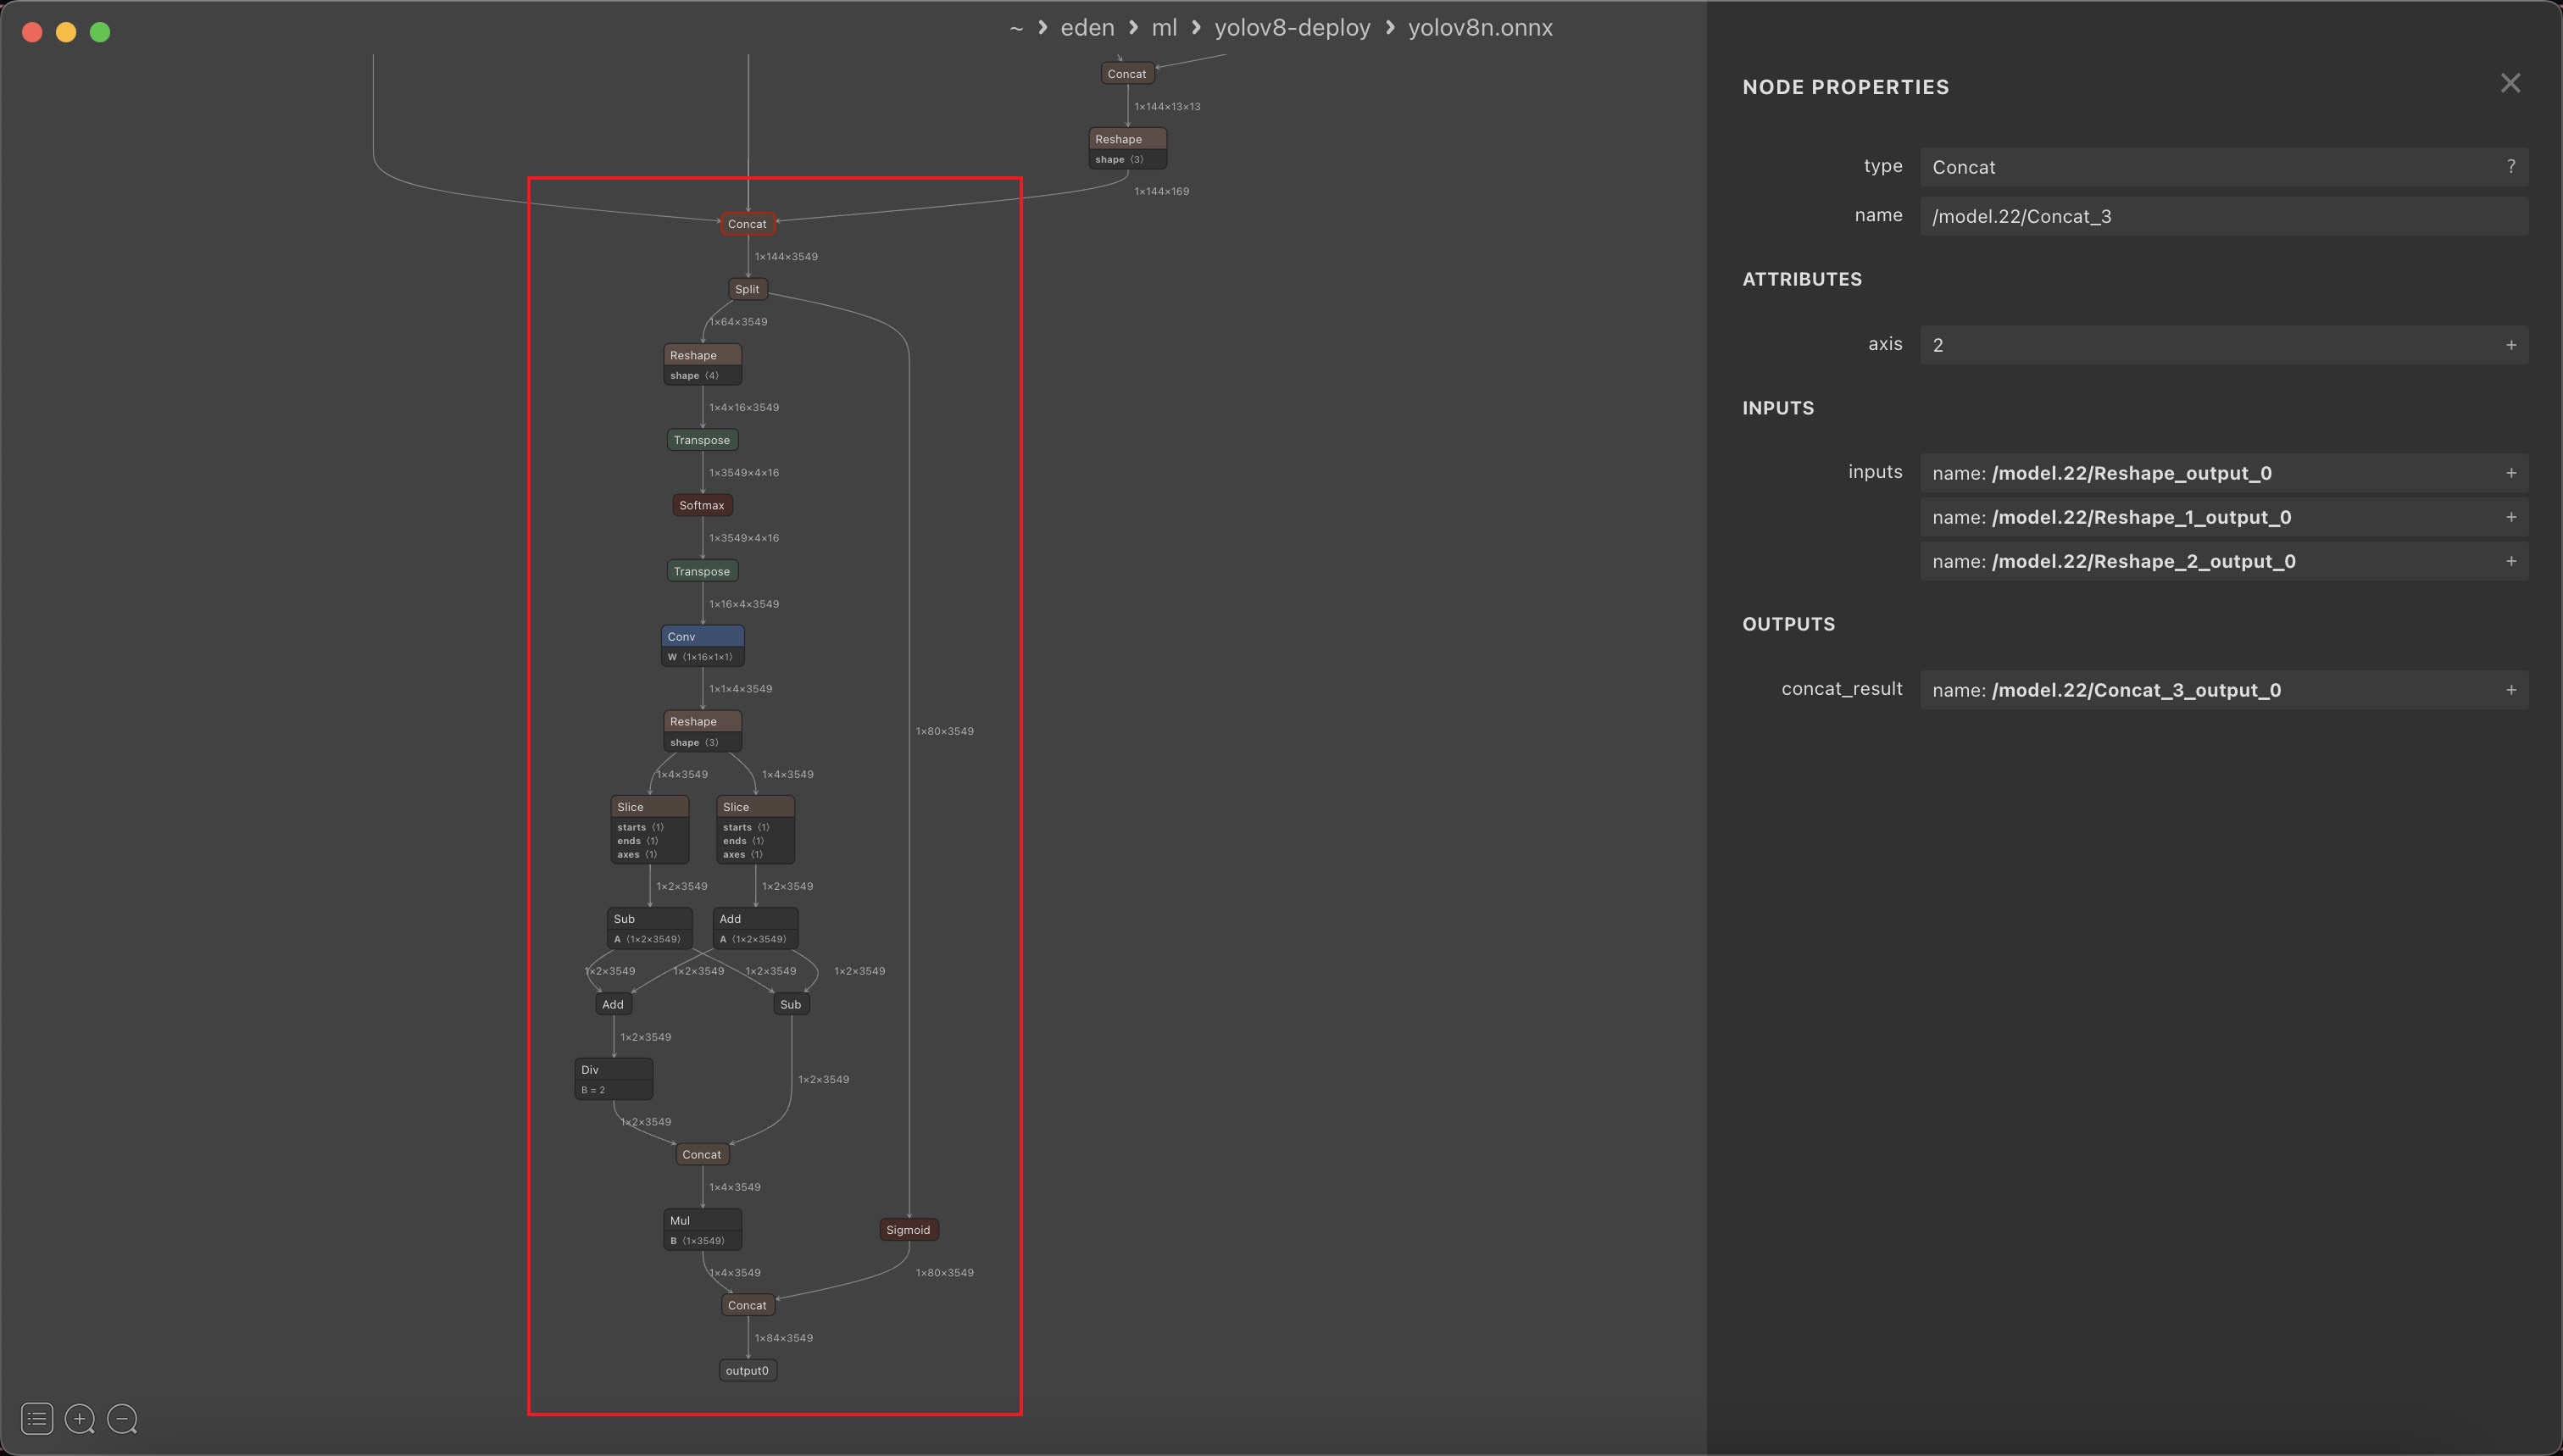Select the Reshape node below the Conv node
The width and height of the screenshot is (2563, 1456).
pyautogui.click(x=702, y=731)
